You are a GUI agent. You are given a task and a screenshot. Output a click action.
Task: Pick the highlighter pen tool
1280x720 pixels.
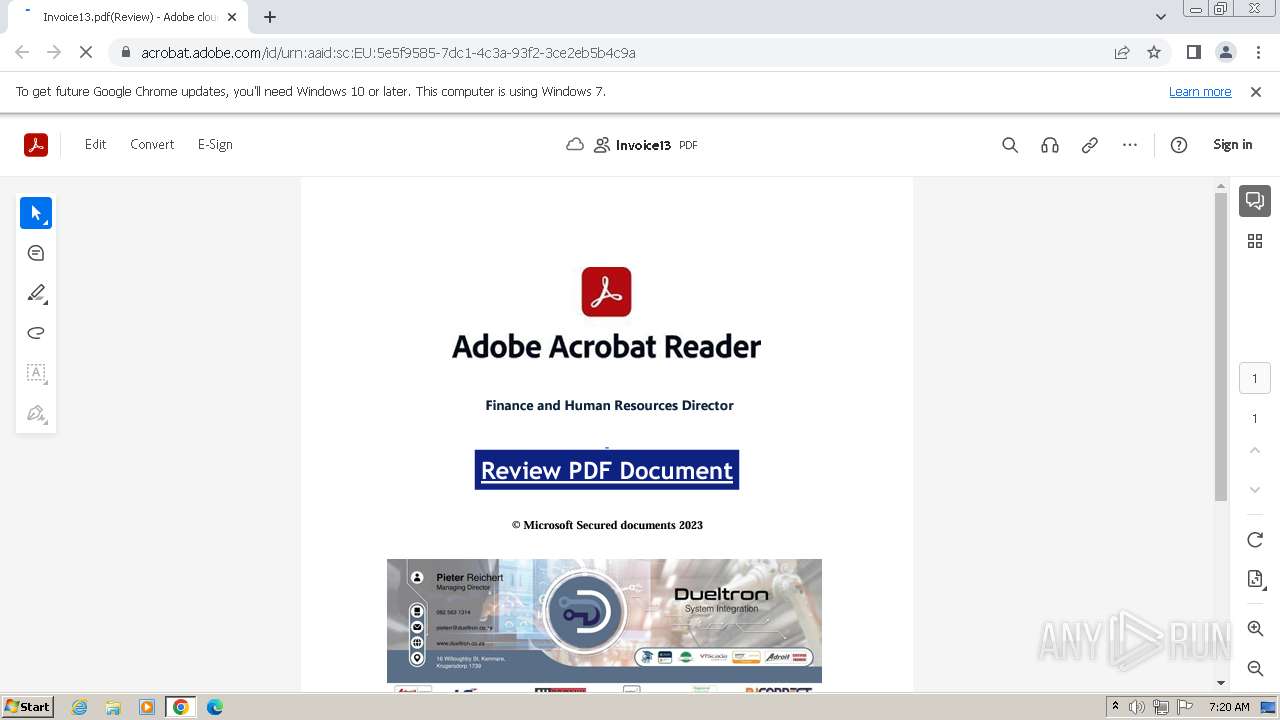pos(36,293)
